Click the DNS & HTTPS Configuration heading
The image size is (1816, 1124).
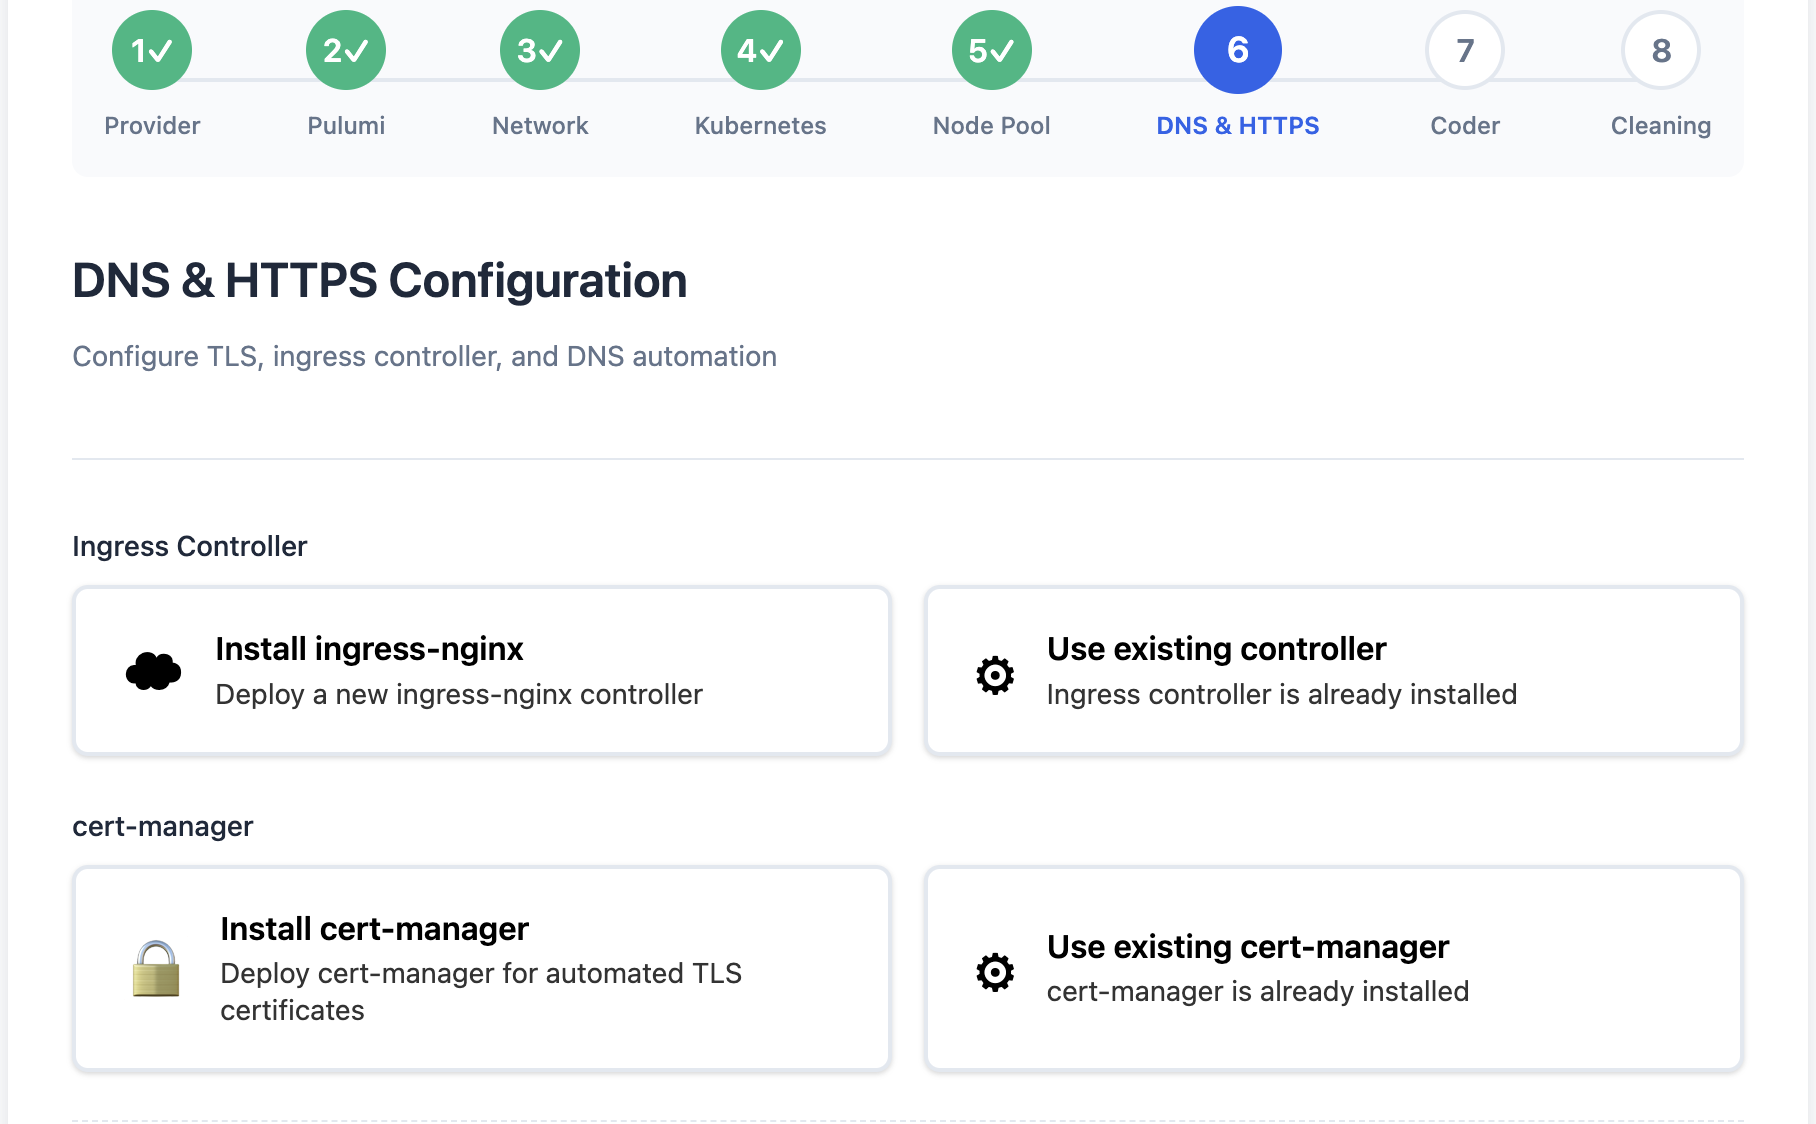coord(380,281)
